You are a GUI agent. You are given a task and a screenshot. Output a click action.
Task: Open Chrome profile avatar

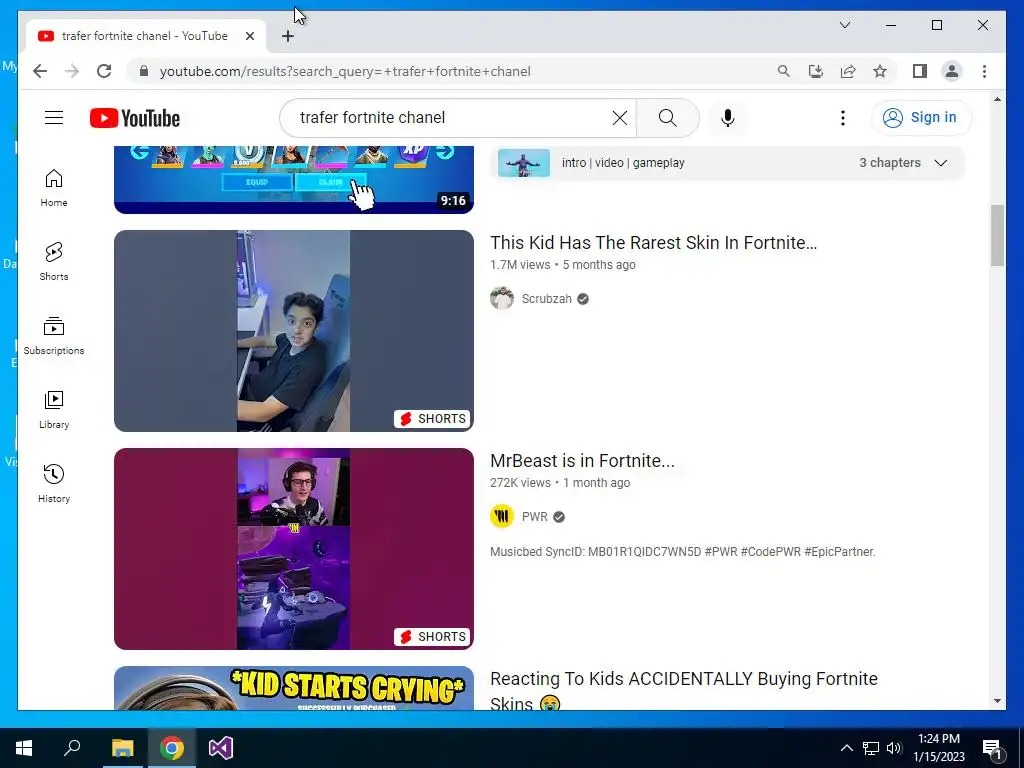tap(952, 71)
